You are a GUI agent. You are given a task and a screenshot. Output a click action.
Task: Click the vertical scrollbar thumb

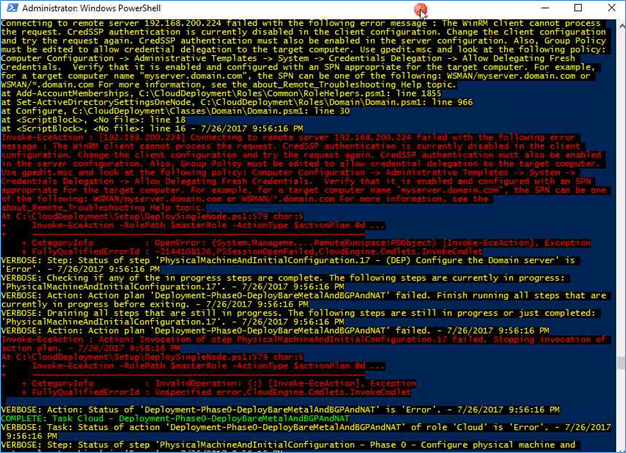621,363
